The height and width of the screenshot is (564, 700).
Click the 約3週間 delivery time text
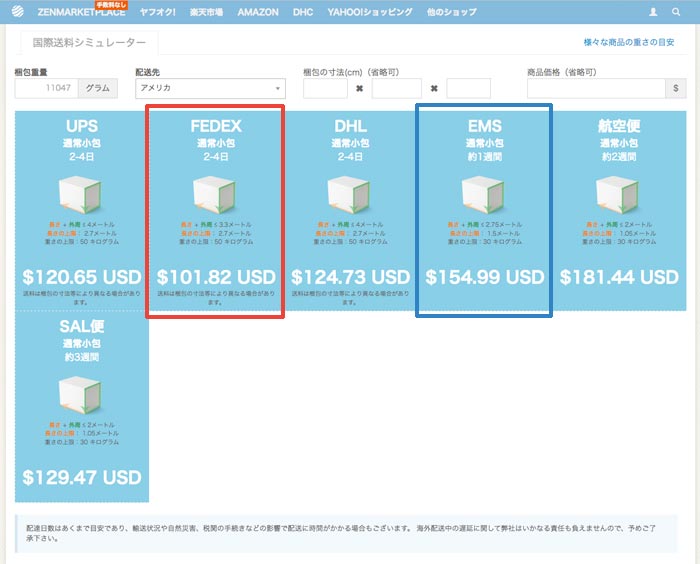82,357
